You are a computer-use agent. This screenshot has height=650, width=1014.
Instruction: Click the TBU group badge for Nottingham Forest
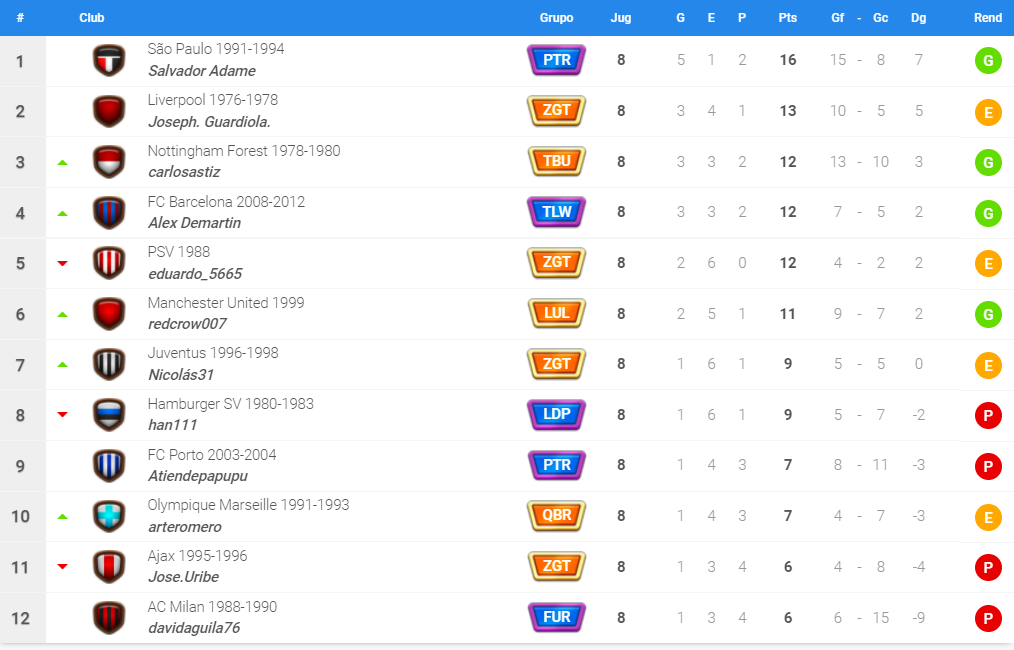pyautogui.click(x=556, y=161)
